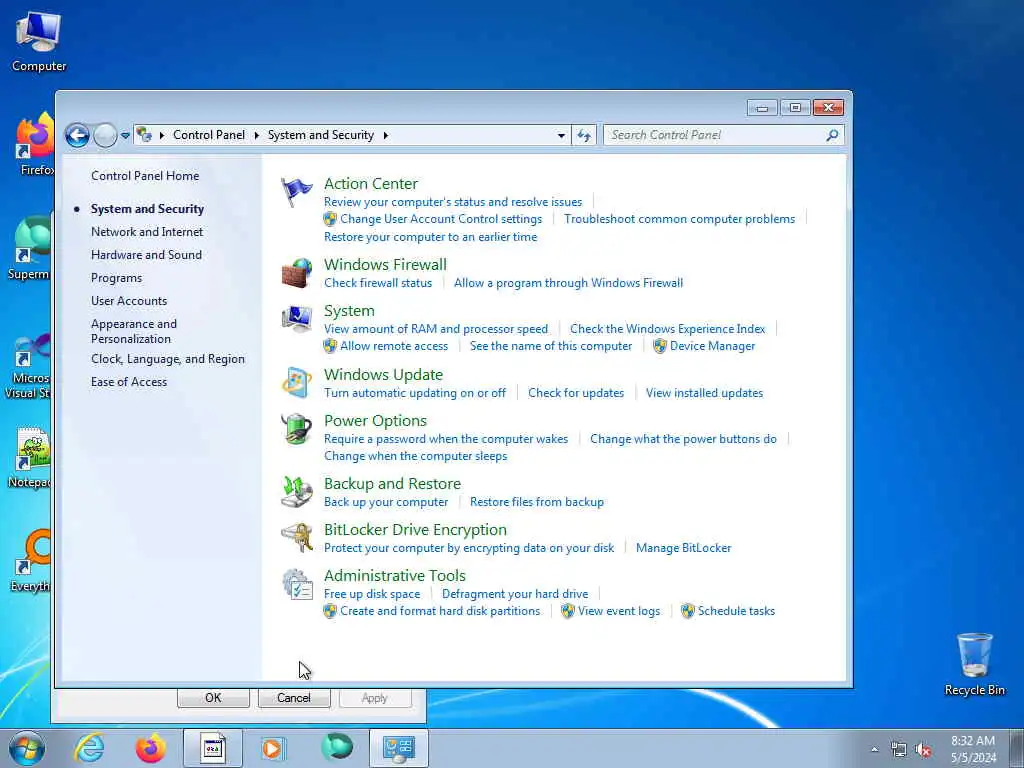Viewport: 1024px width, 768px height.
Task: Go back with the blue Back arrow
Action: tap(77, 135)
